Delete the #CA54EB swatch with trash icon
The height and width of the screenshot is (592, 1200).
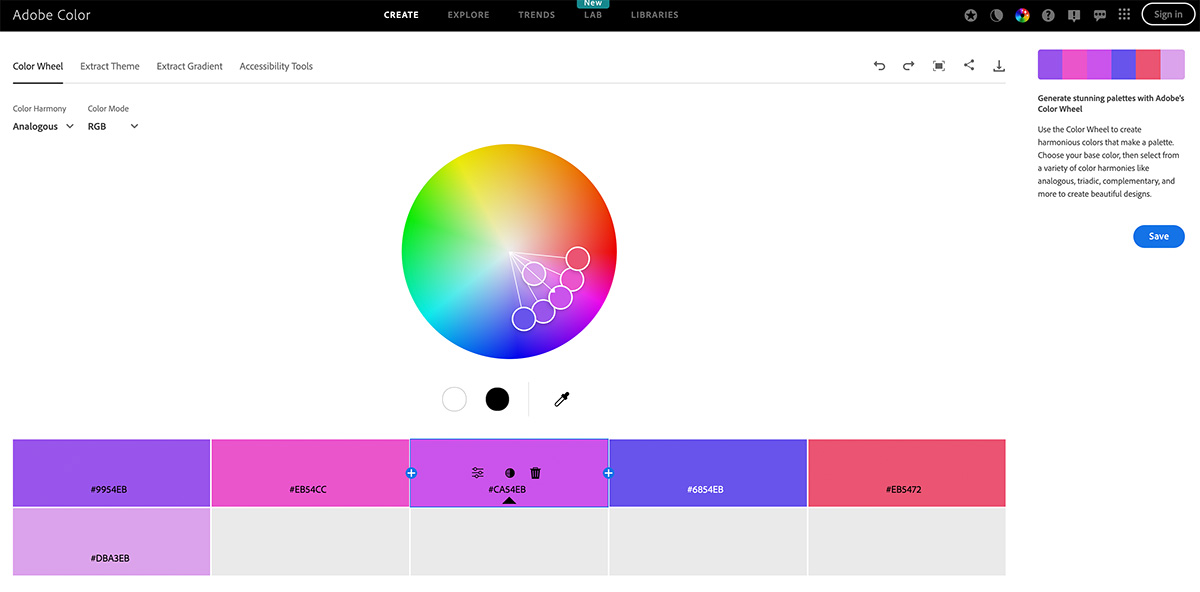tap(536, 473)
